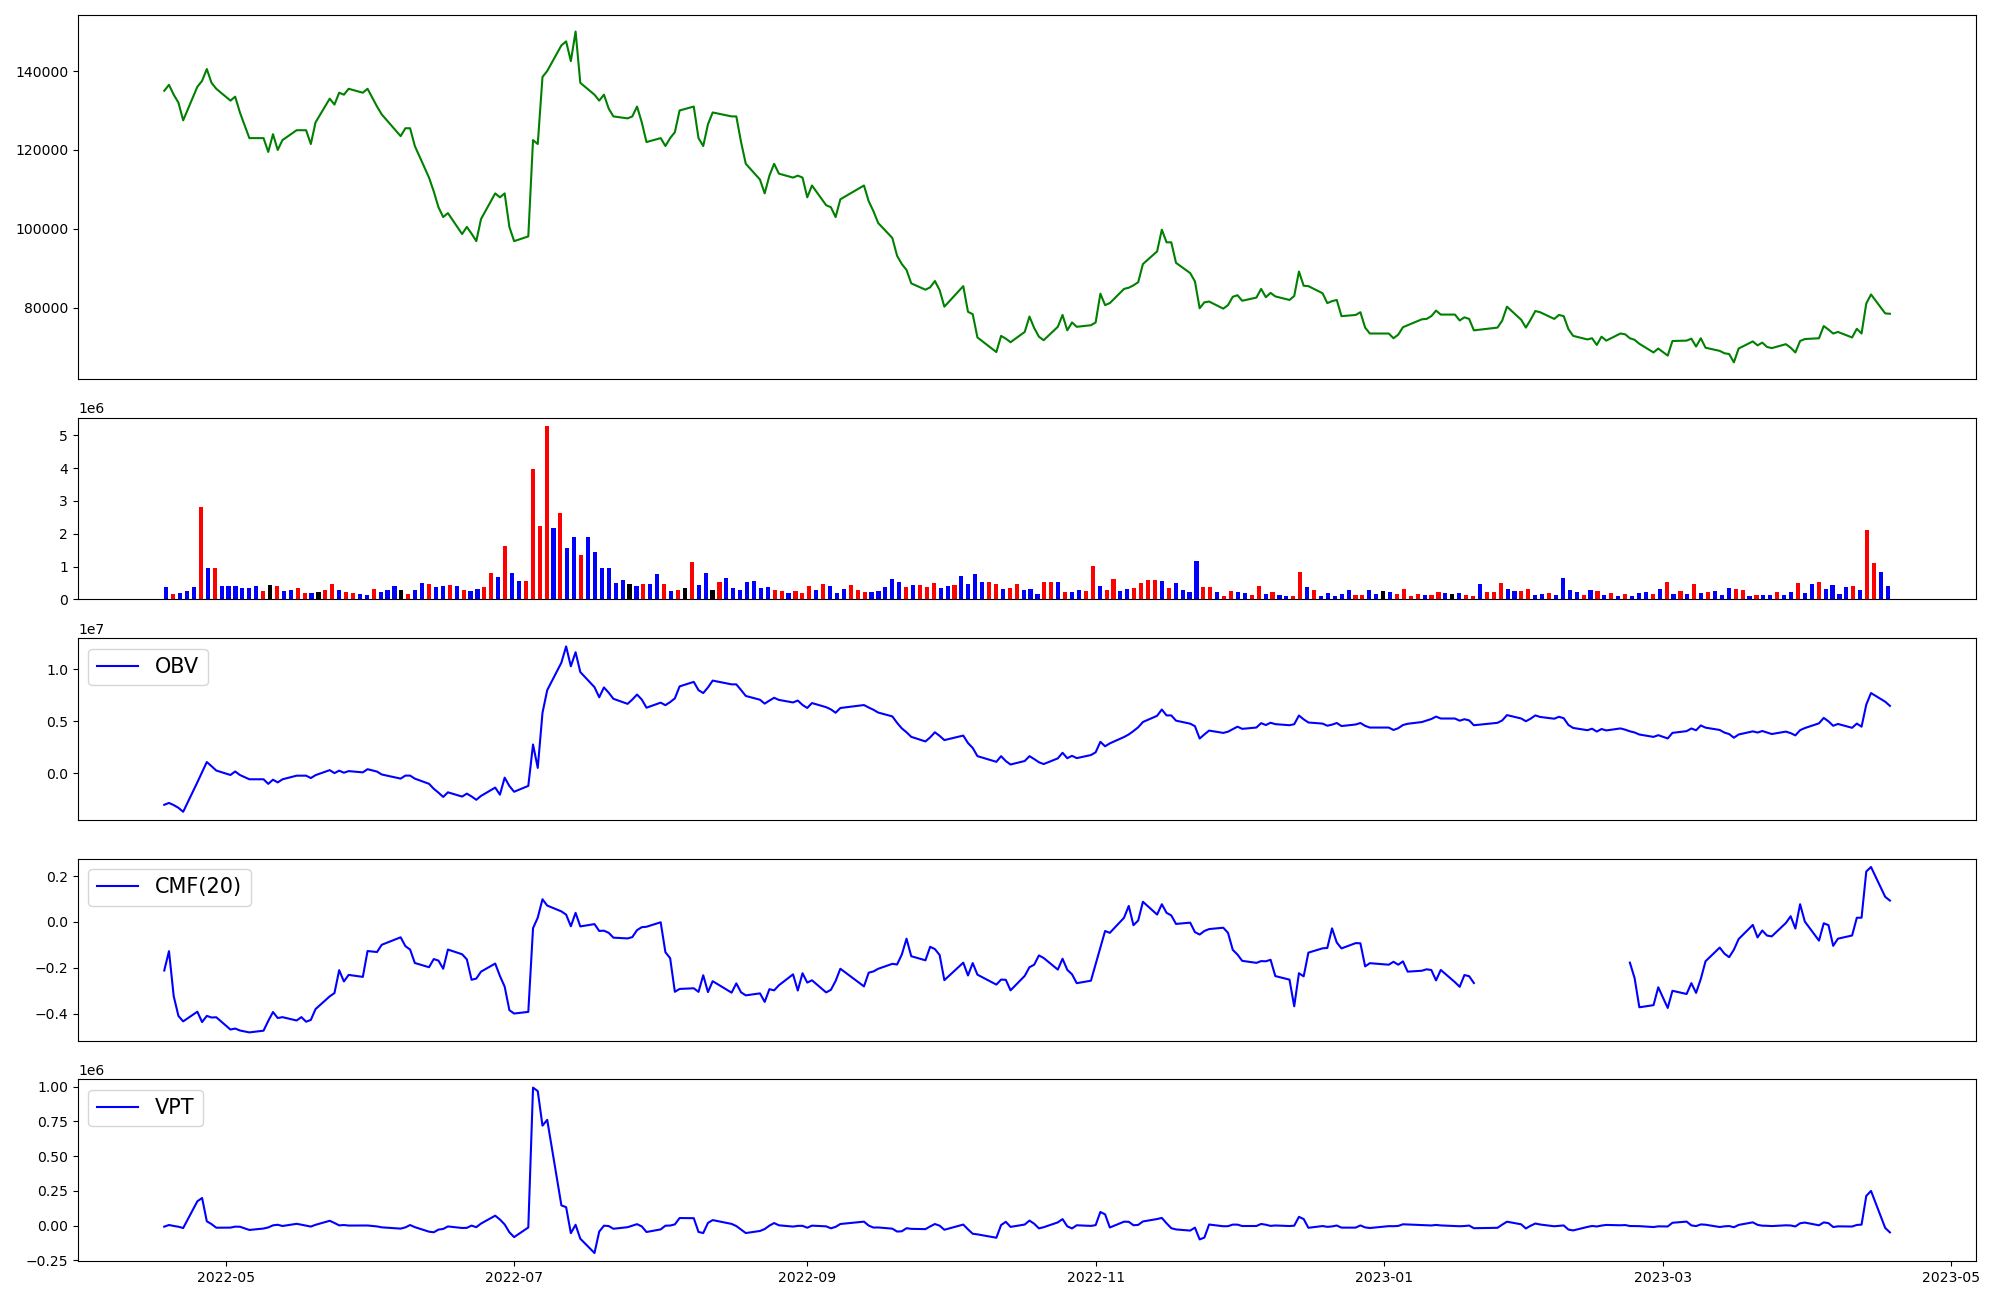Screen dimensions: 2000x1300
Task: Click the 2022-11 x-axis date label
Action: (1096, 1276)
